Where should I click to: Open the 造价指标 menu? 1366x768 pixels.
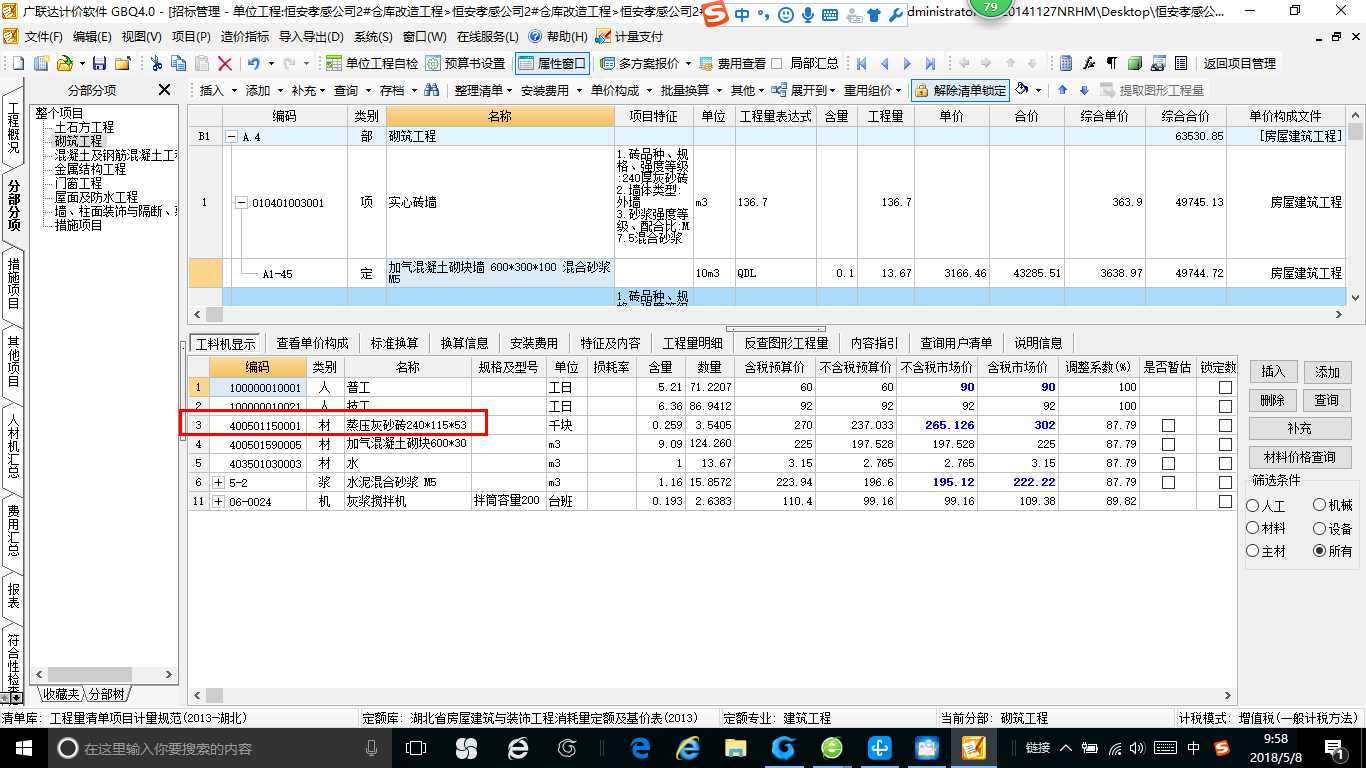(245, 36)
